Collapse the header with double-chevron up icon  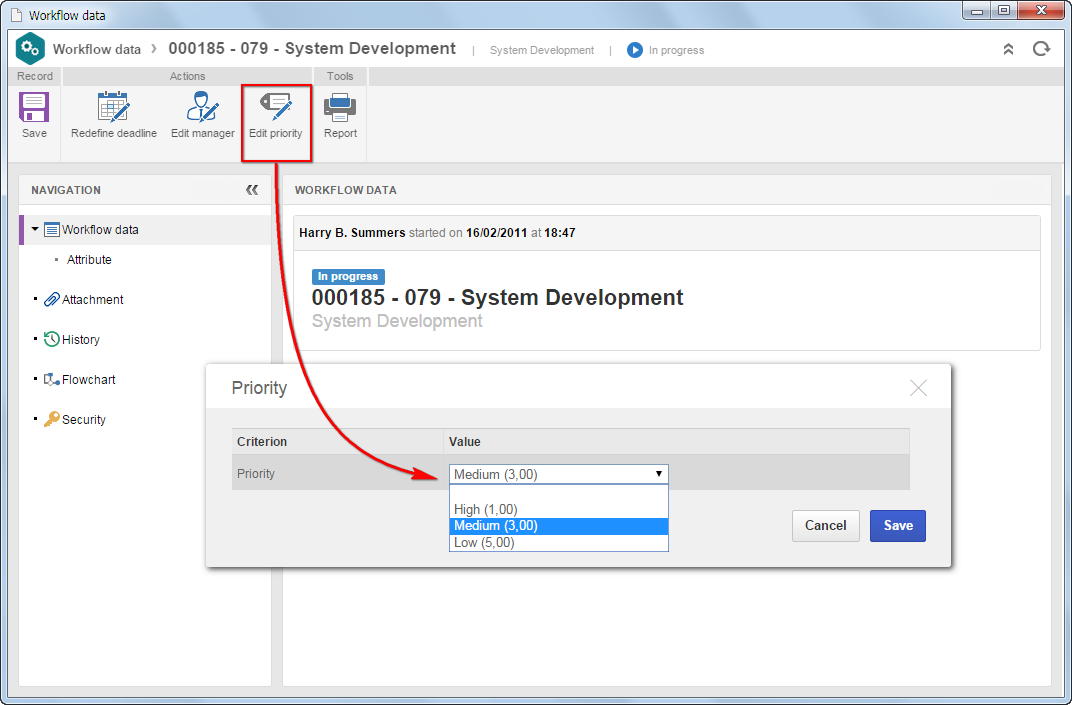(1008, 49)
